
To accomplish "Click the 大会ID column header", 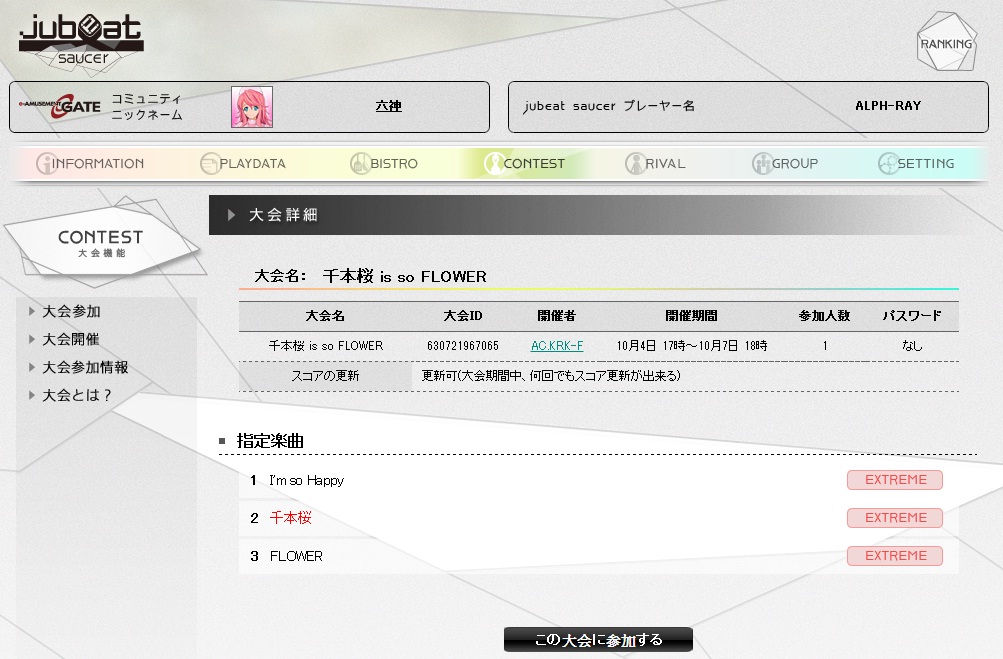I will click(x=462, y=315).
